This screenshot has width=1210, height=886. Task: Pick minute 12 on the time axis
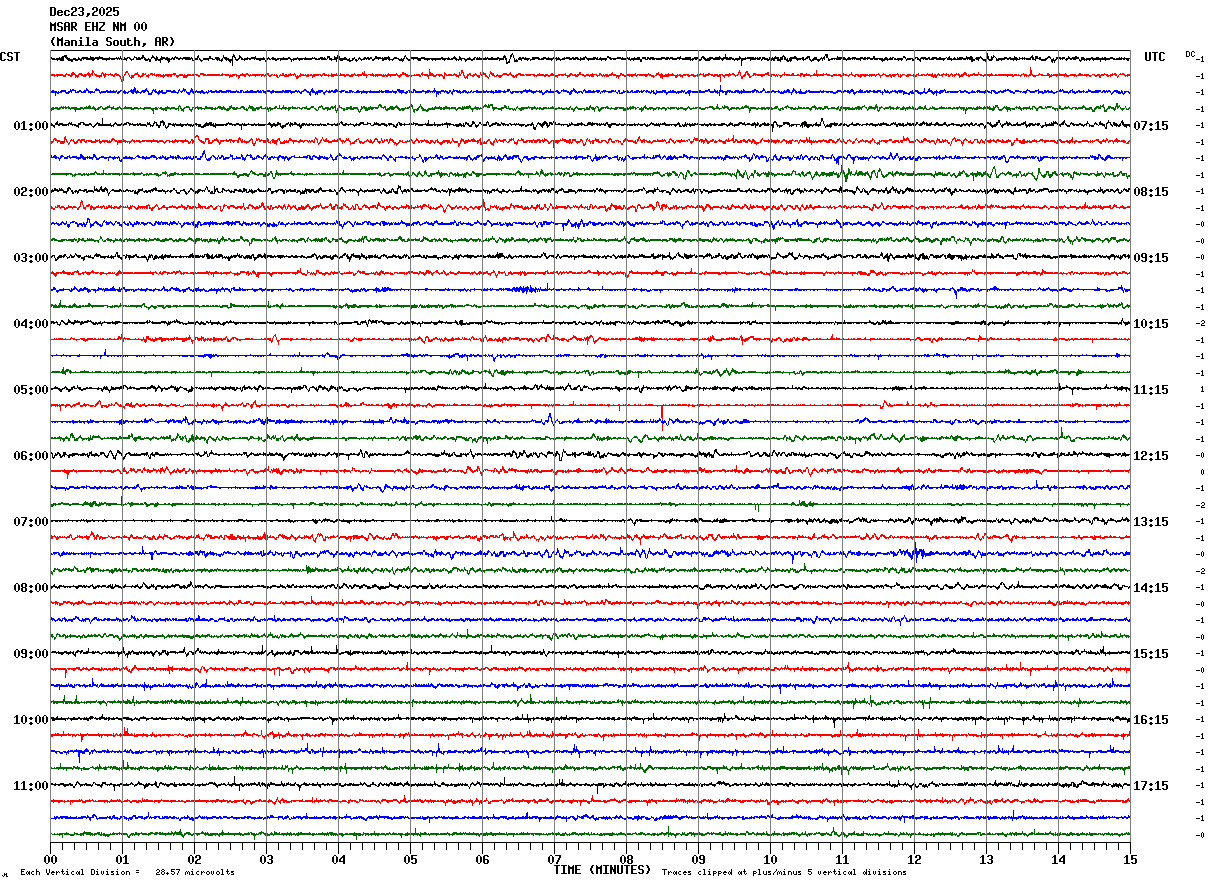tap(914, 859)
